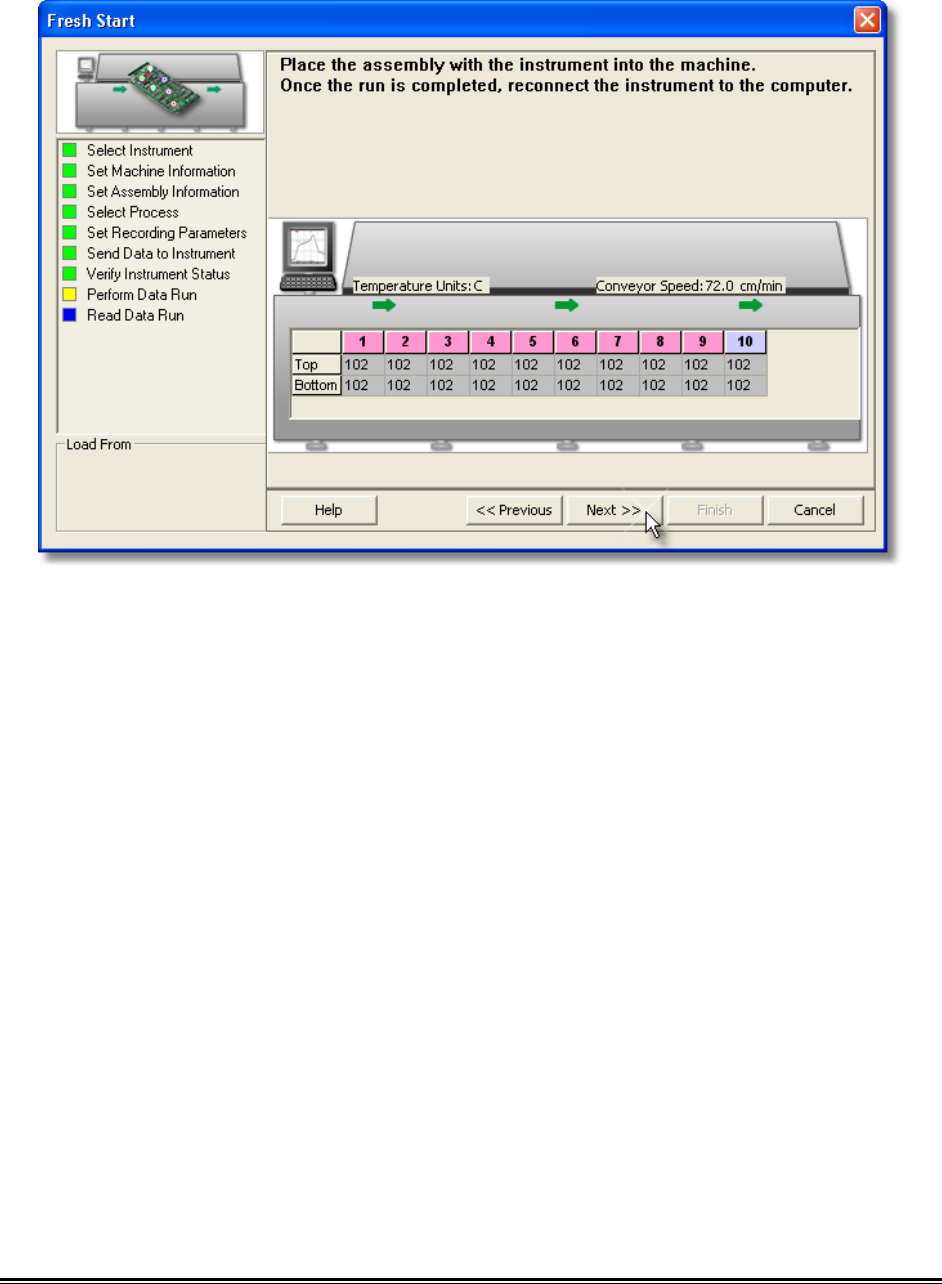This screenshot has height=1284, width=942.
Task: Select the 'Perform Data Run' step
Action: [141, 295]
